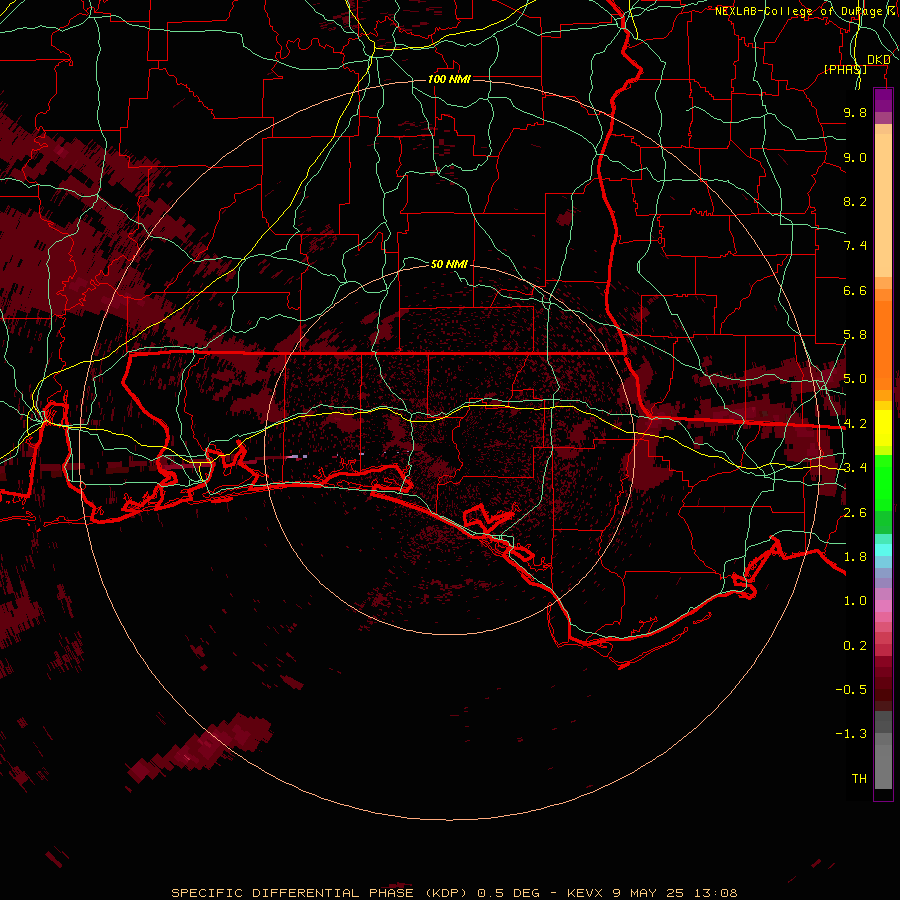Pick the 2.6 legend value
This screenshot has height=900, width=900.
[x=855, y=513]
